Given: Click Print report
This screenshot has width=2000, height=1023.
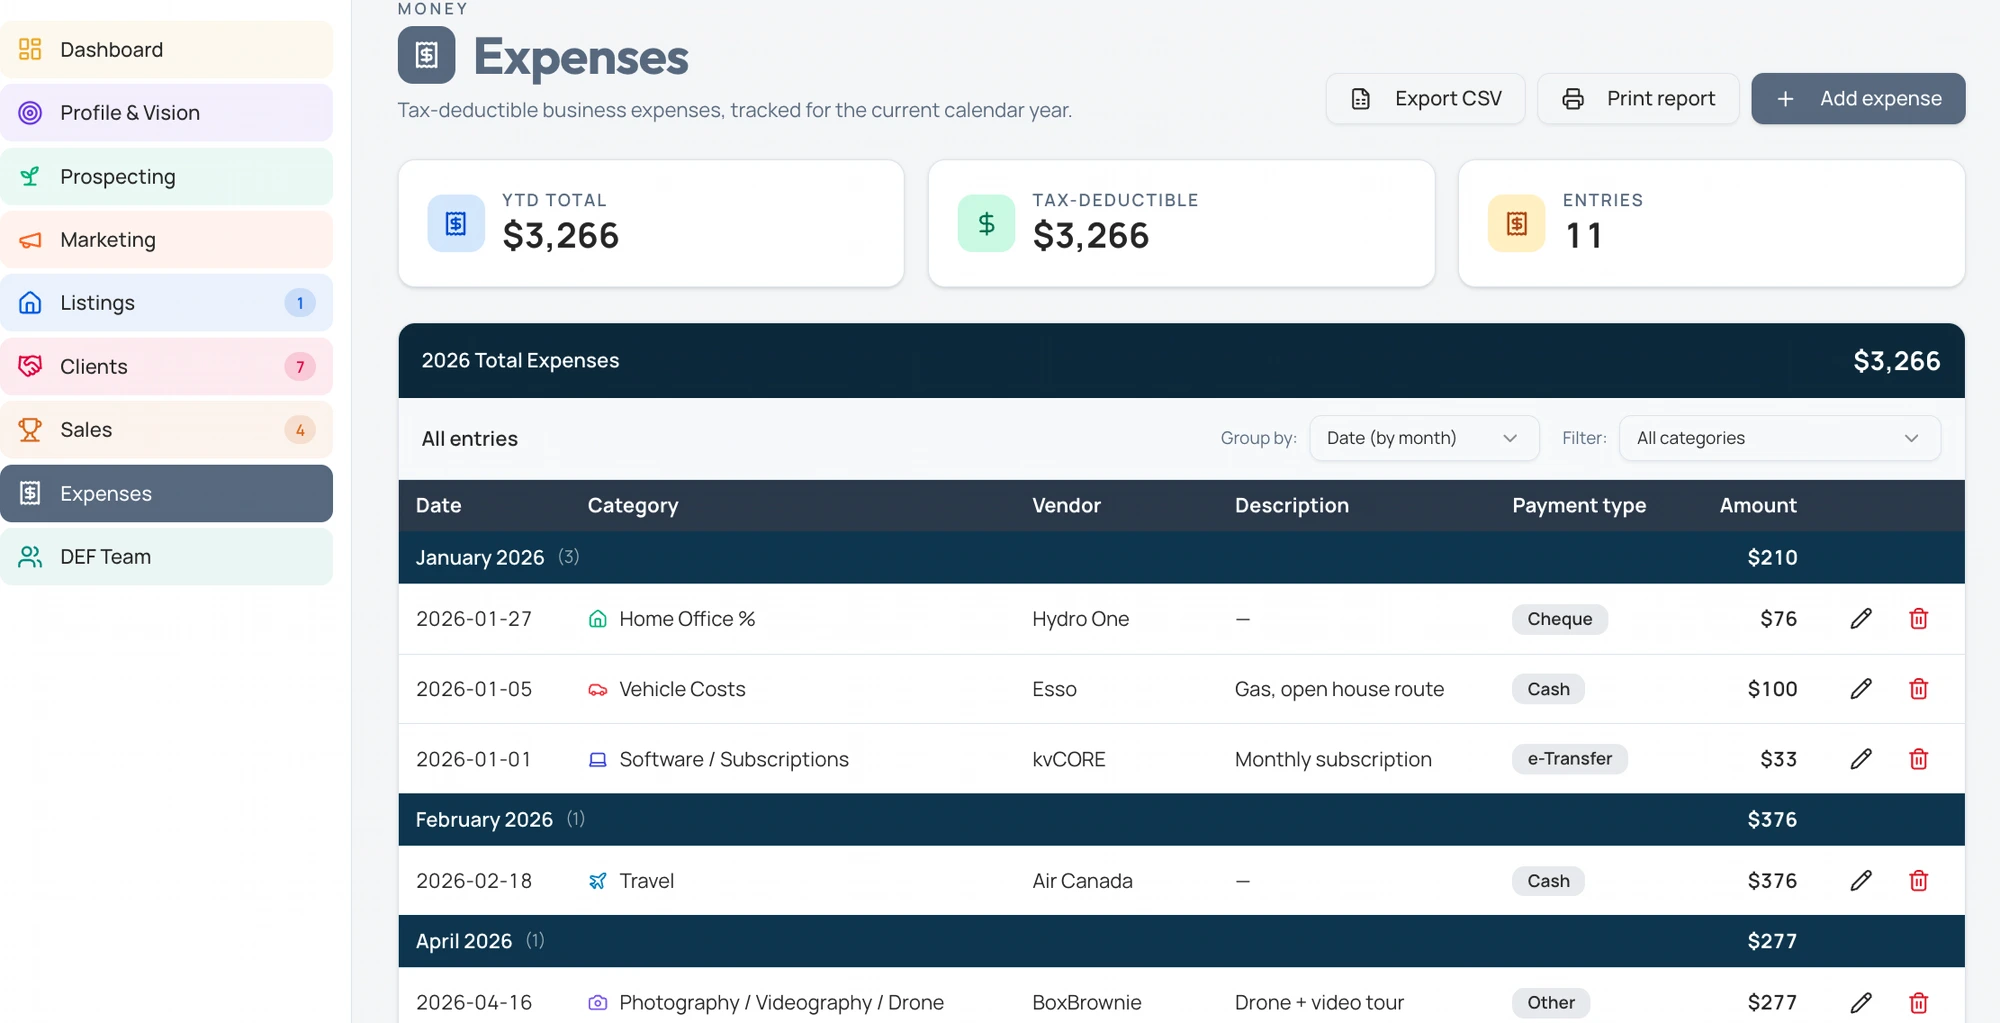Looking at the screenshot, I should [x=1638, y=98].
